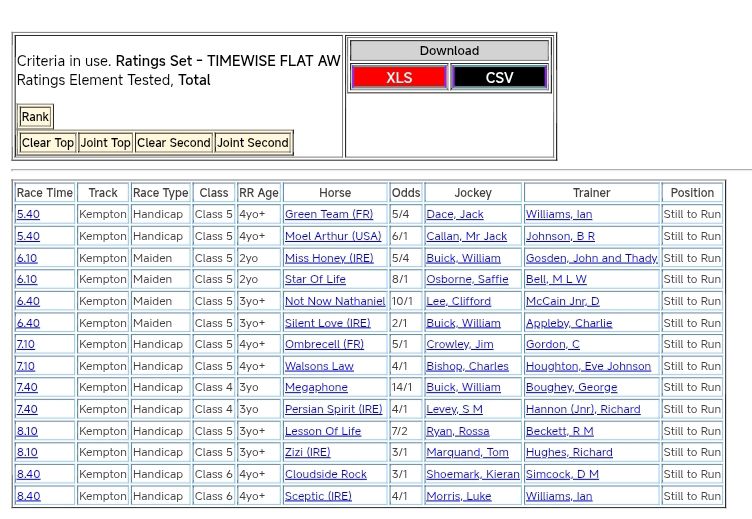
Task: Click the Jockey column header
Action: point(473,193)
